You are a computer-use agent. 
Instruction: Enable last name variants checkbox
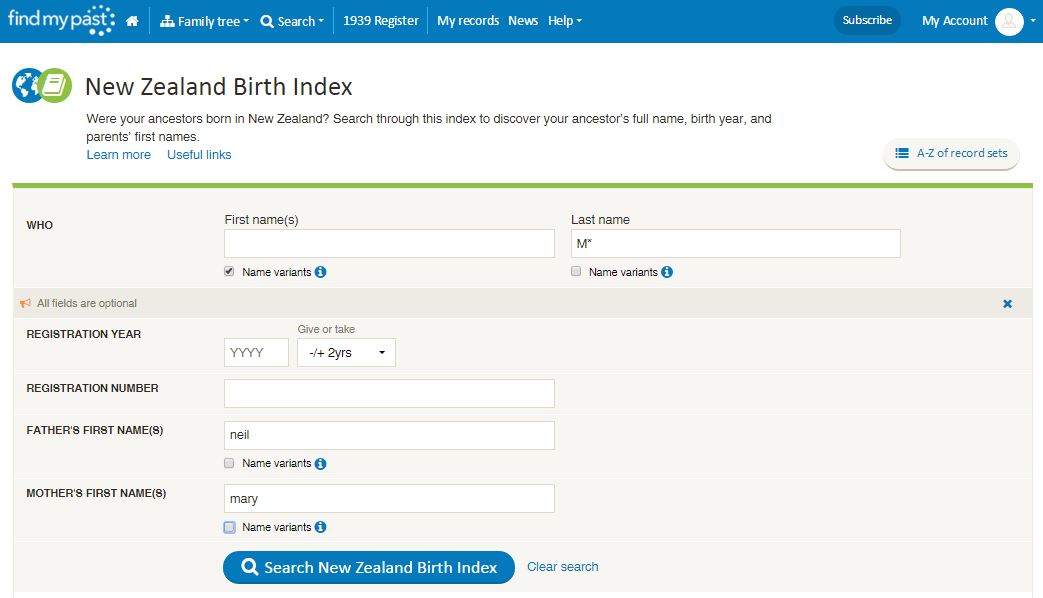click(576, 271)
